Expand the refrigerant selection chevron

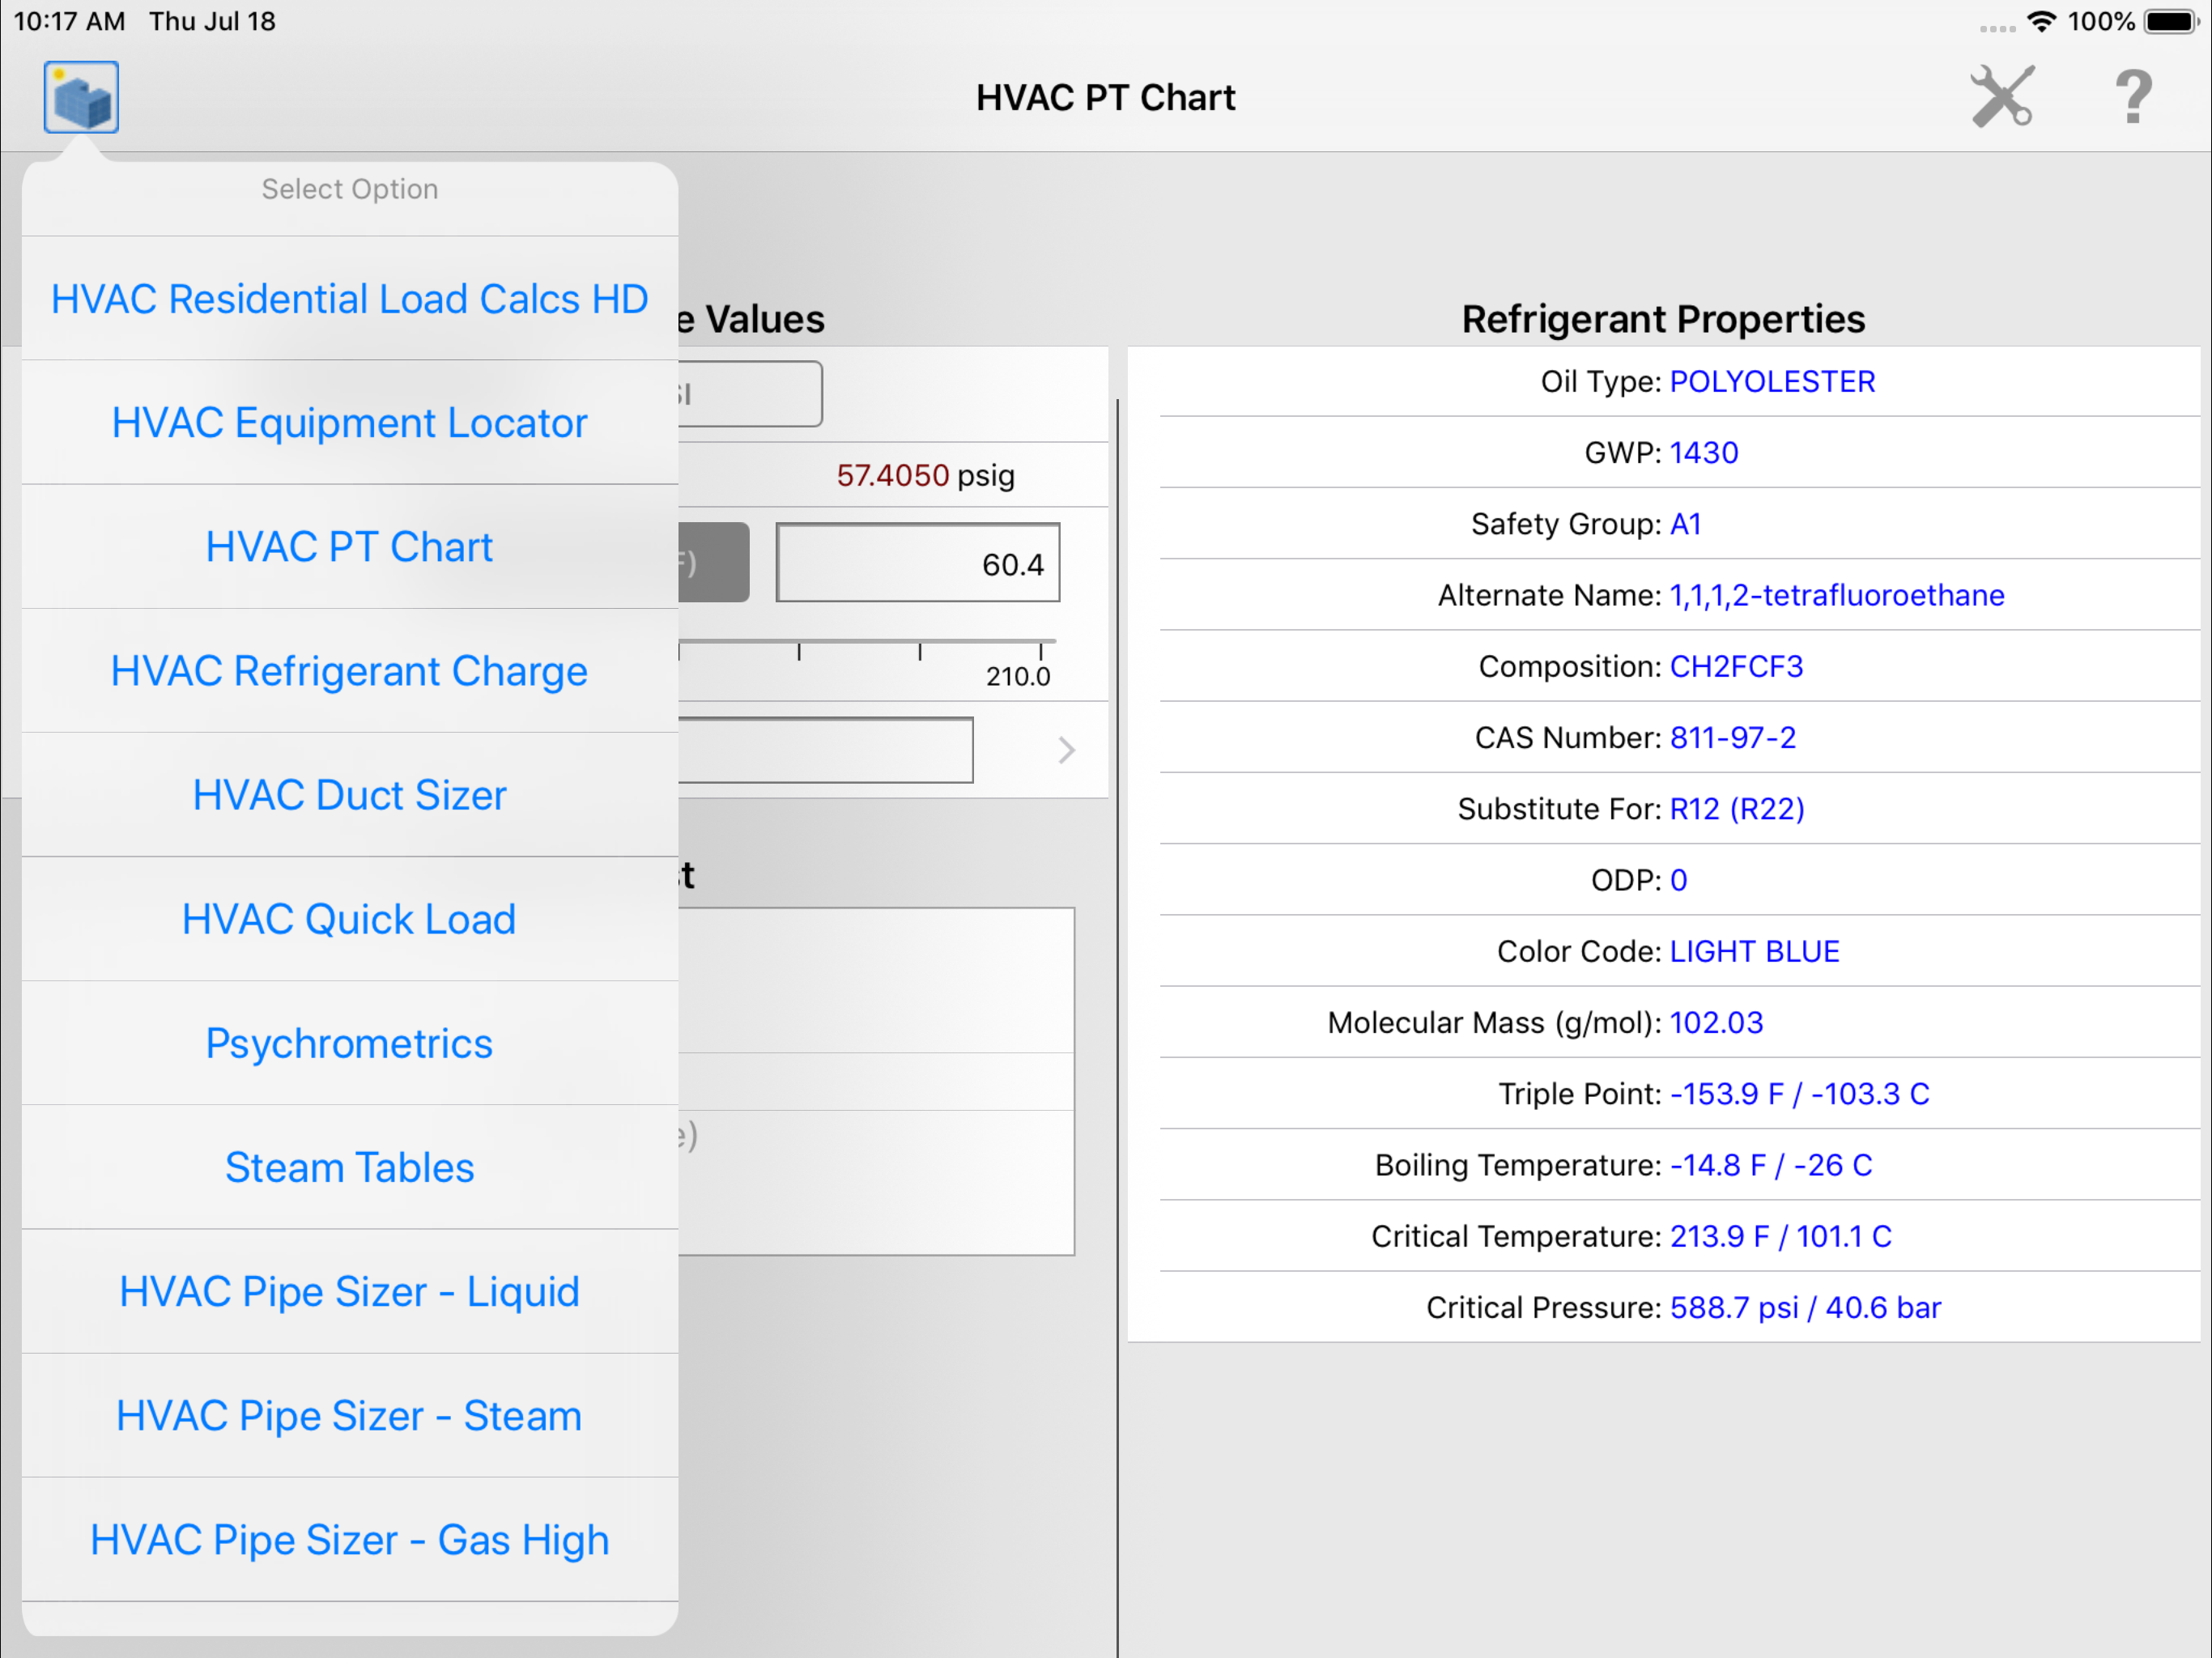point(1067,750)
